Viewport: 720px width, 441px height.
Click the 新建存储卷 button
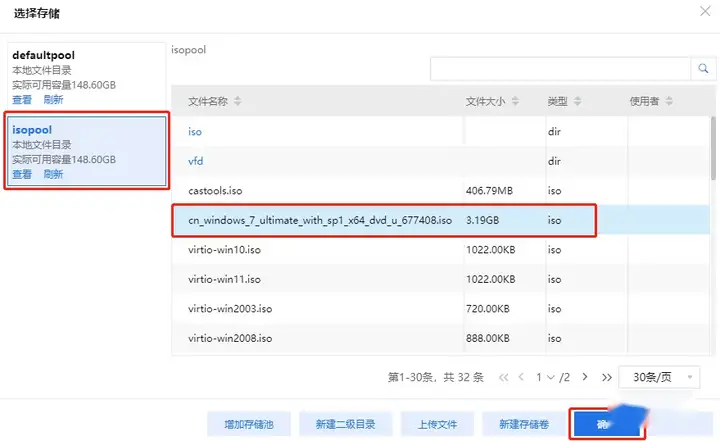click(x=524, y=424)
